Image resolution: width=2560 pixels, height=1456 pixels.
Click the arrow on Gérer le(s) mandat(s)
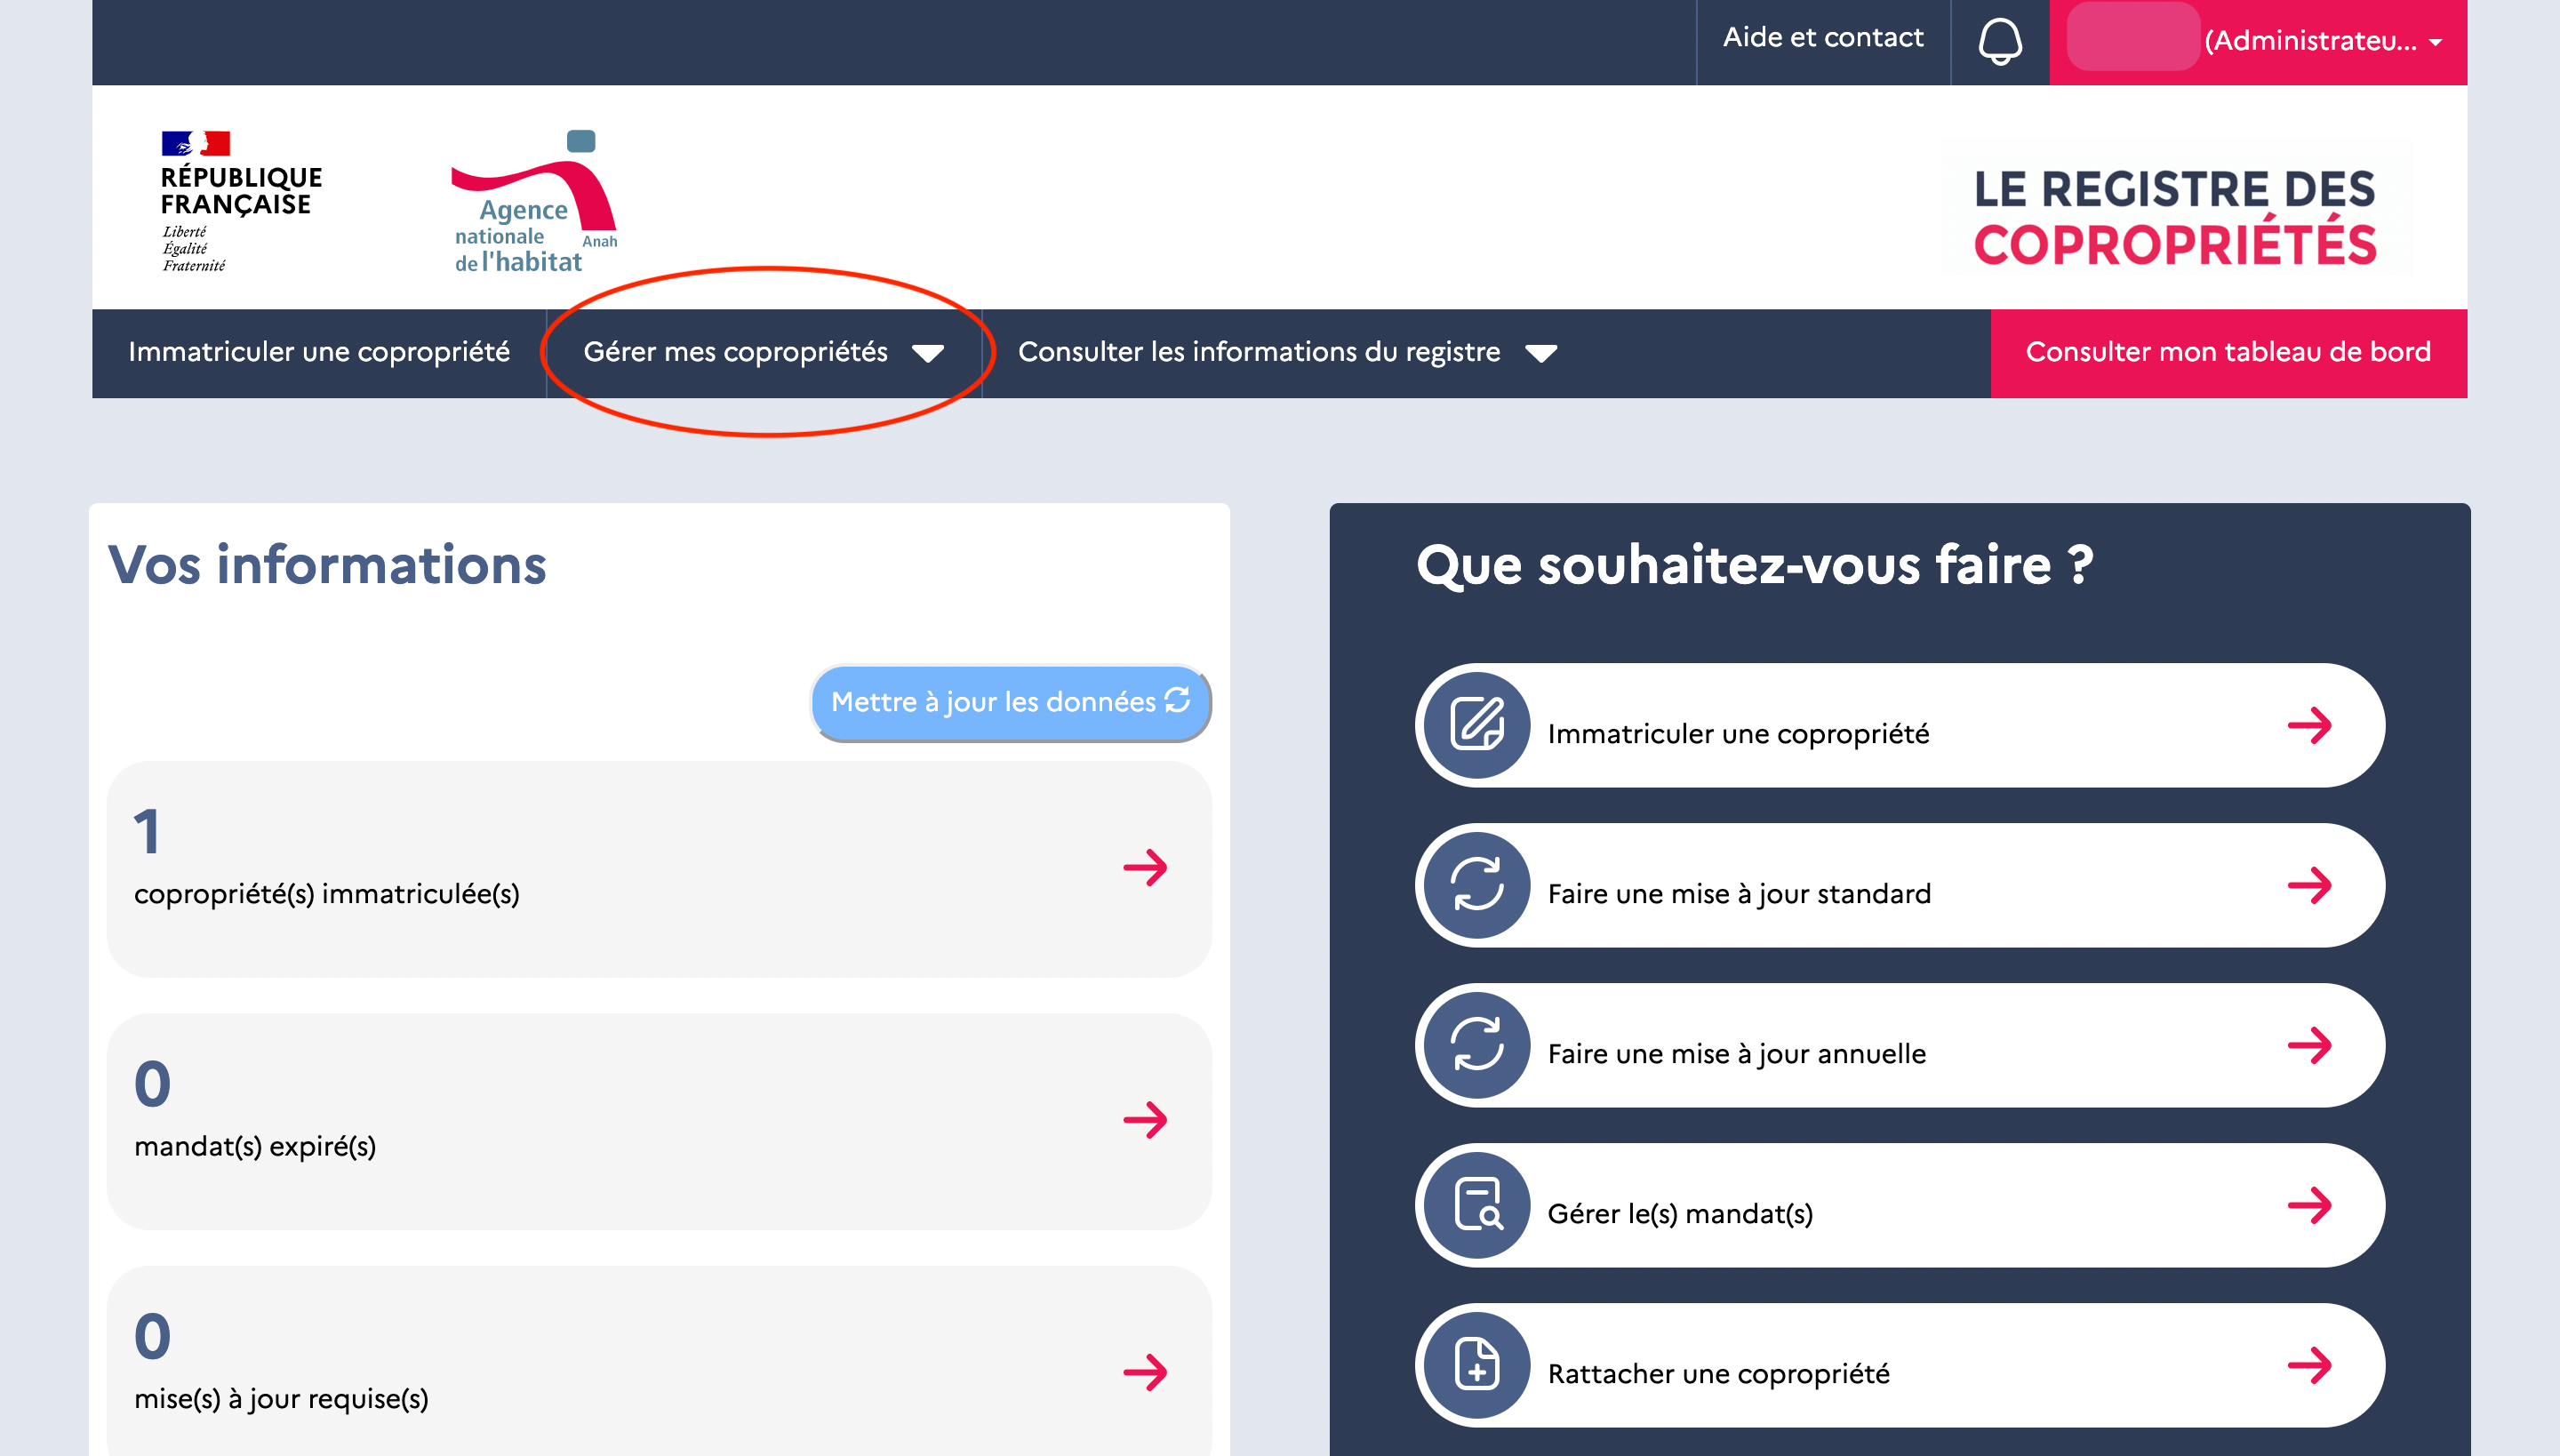pos(2310,1205)
